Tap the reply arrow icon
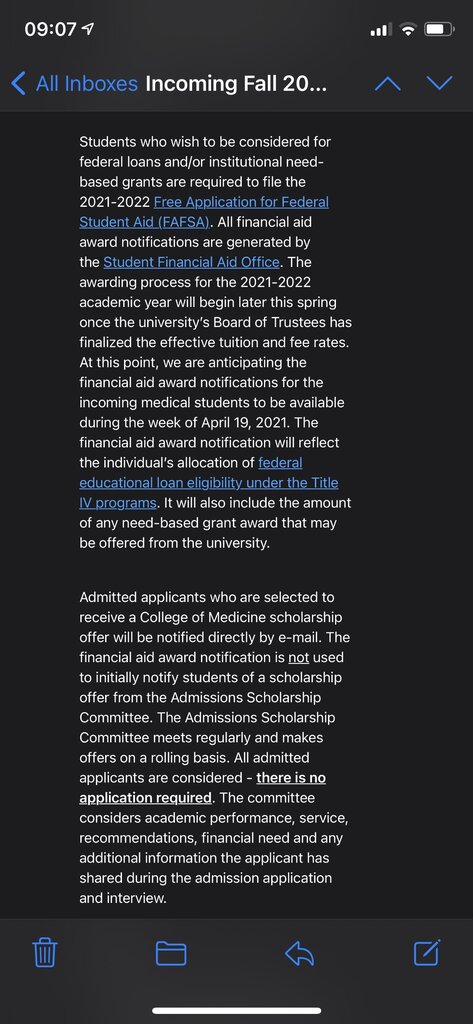Image resolution: width=473 pixels, height=1024 pixels. [299, 953]
